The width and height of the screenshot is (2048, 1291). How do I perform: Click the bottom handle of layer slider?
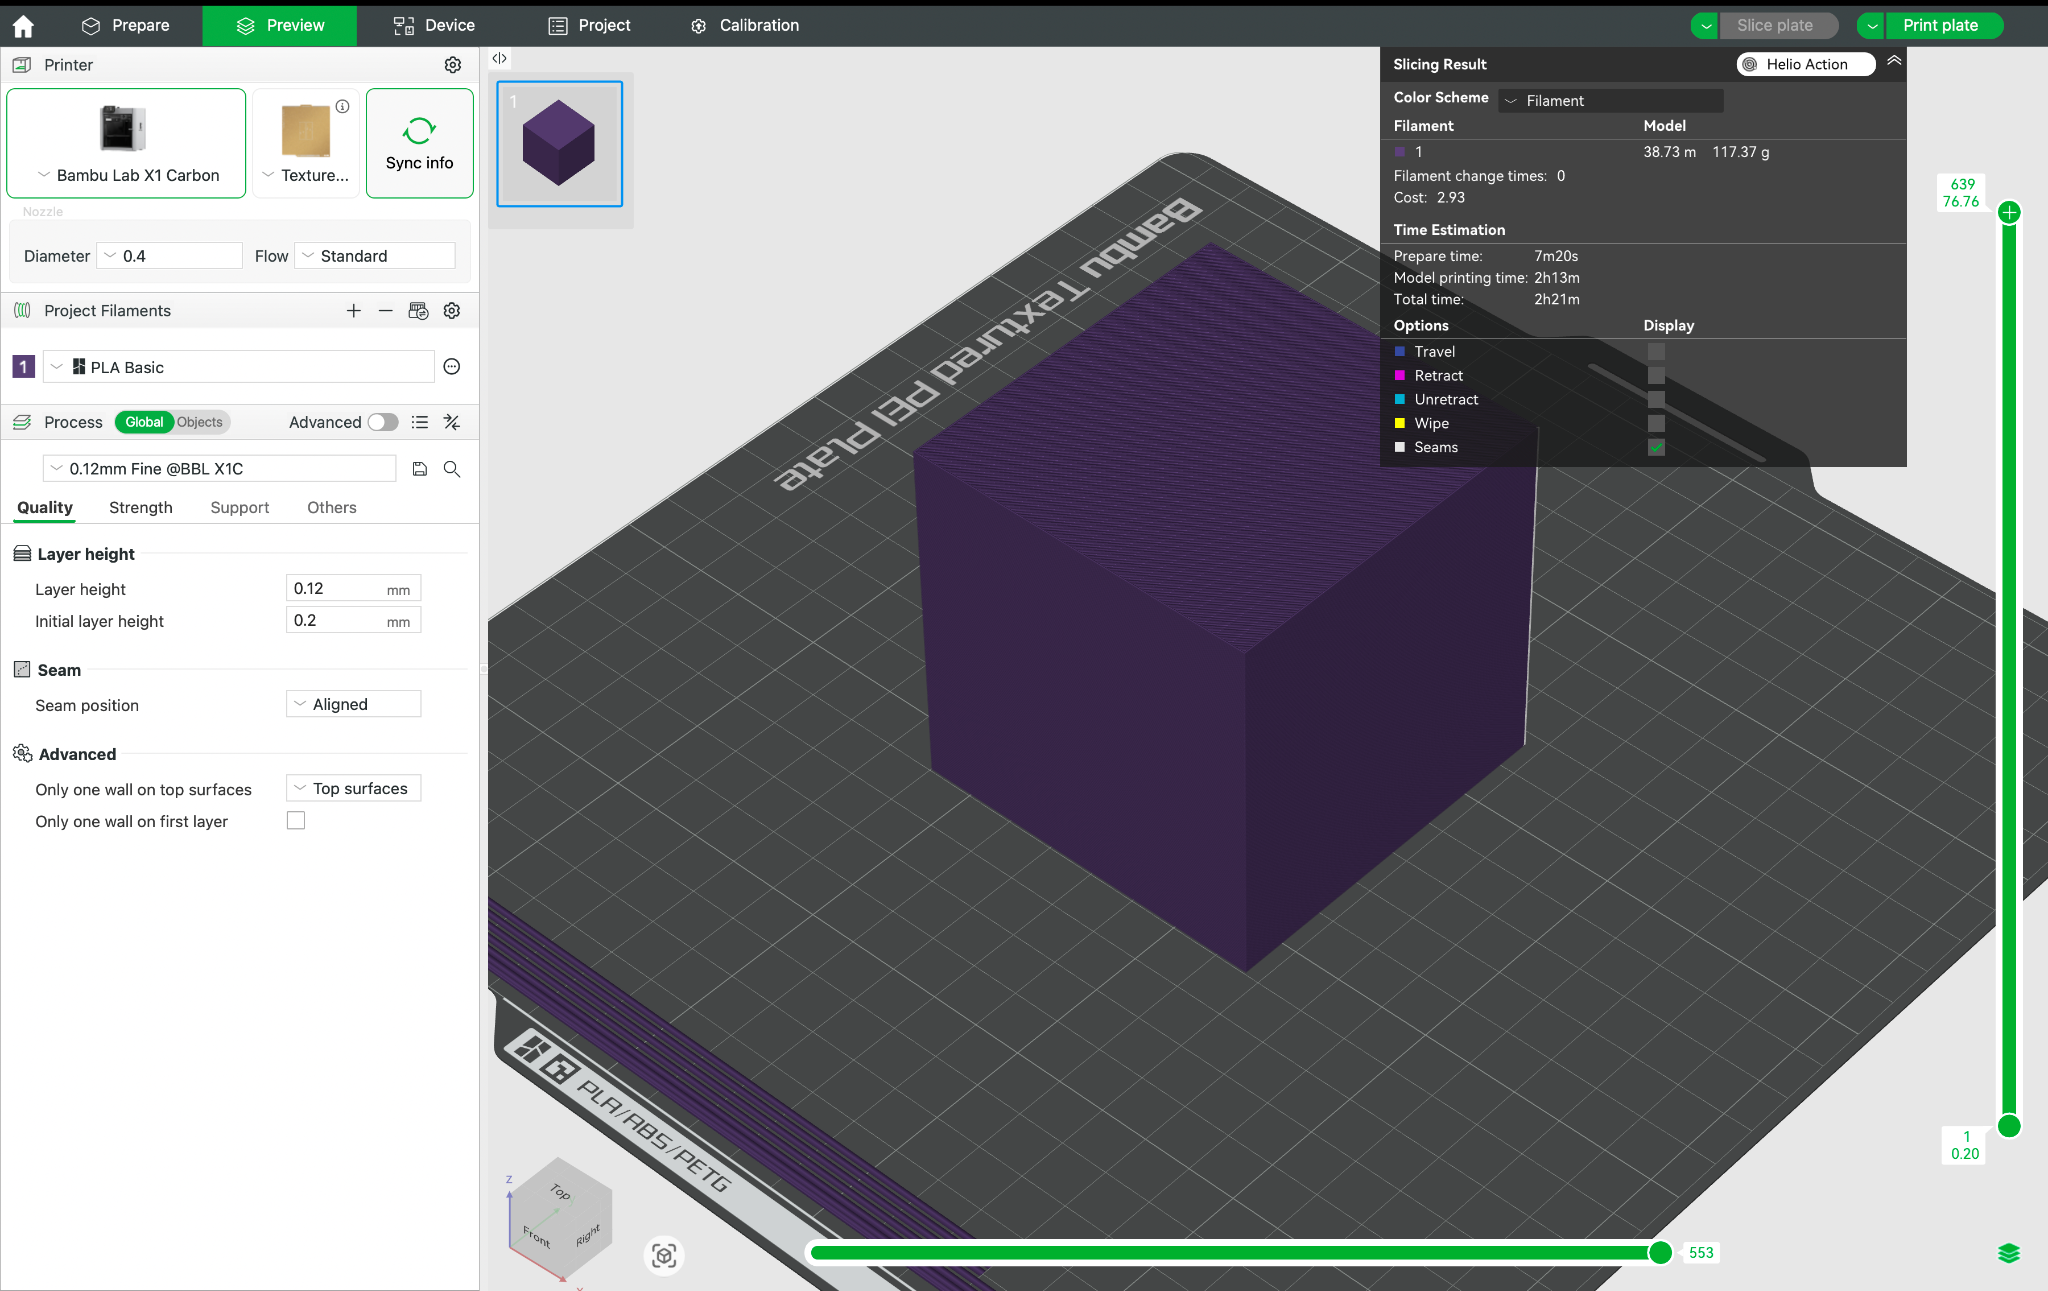click(2009, 1126)
